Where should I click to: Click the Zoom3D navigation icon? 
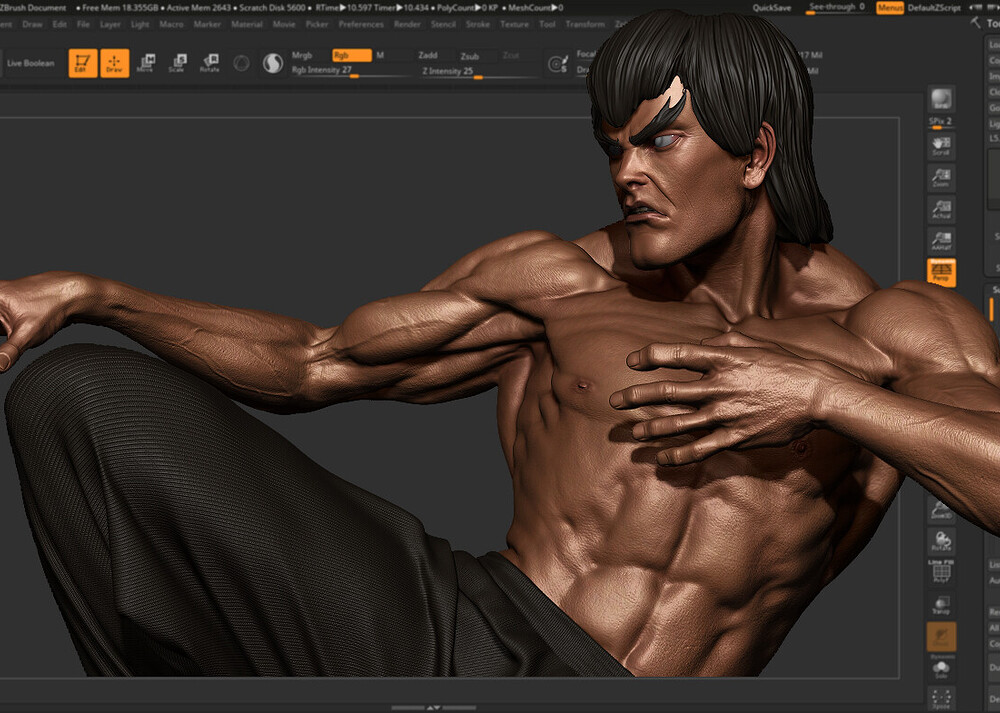[x=941, y=510]
